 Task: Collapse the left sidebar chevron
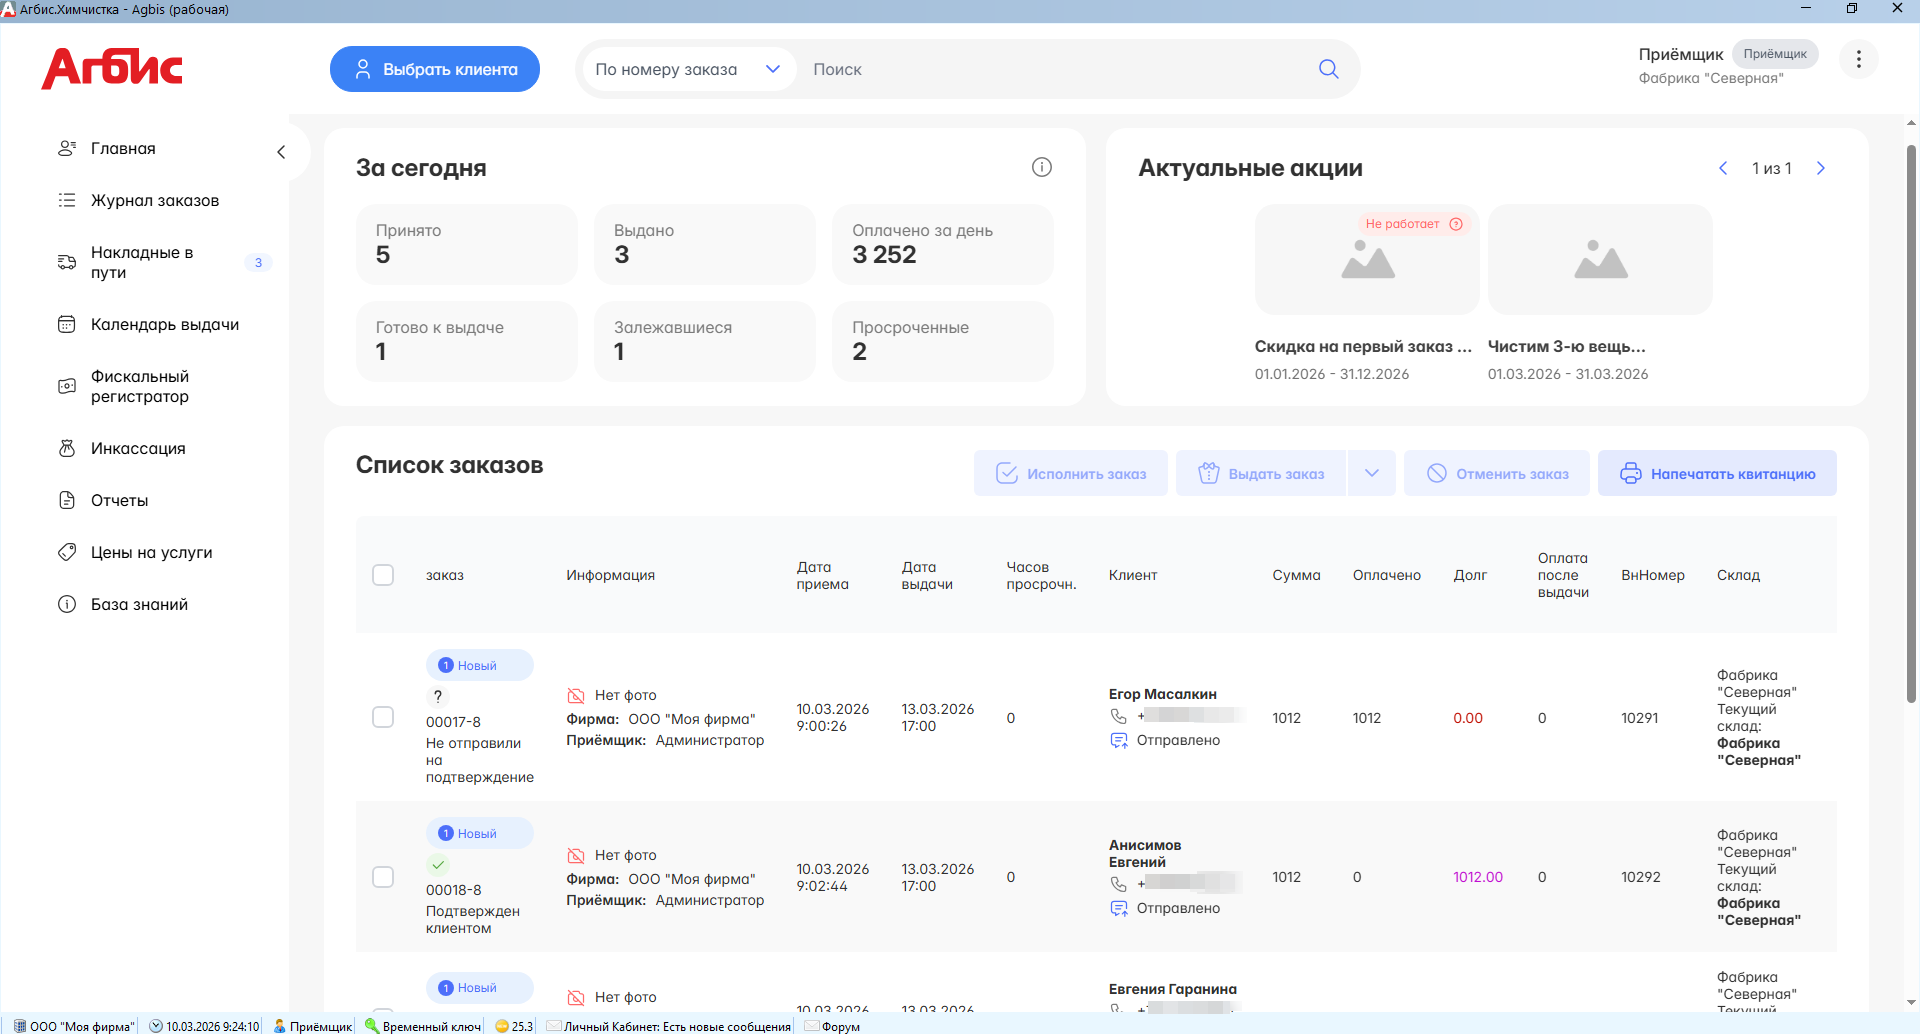[281, 152]
